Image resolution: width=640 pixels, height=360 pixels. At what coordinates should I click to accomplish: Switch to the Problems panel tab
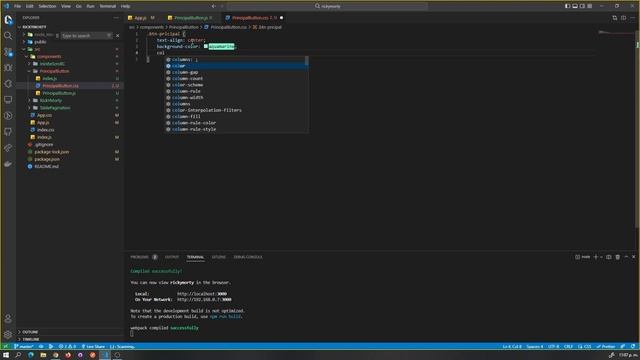click(140, 257)
